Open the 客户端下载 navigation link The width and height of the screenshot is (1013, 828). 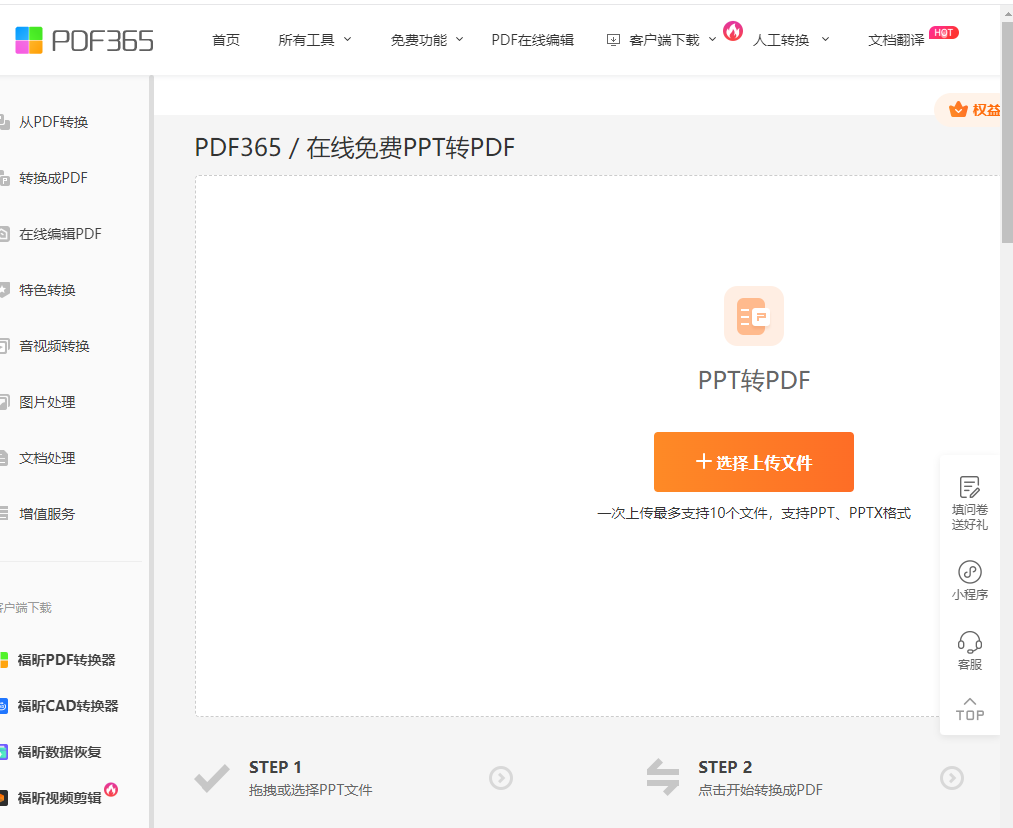[x=664, y=40]
